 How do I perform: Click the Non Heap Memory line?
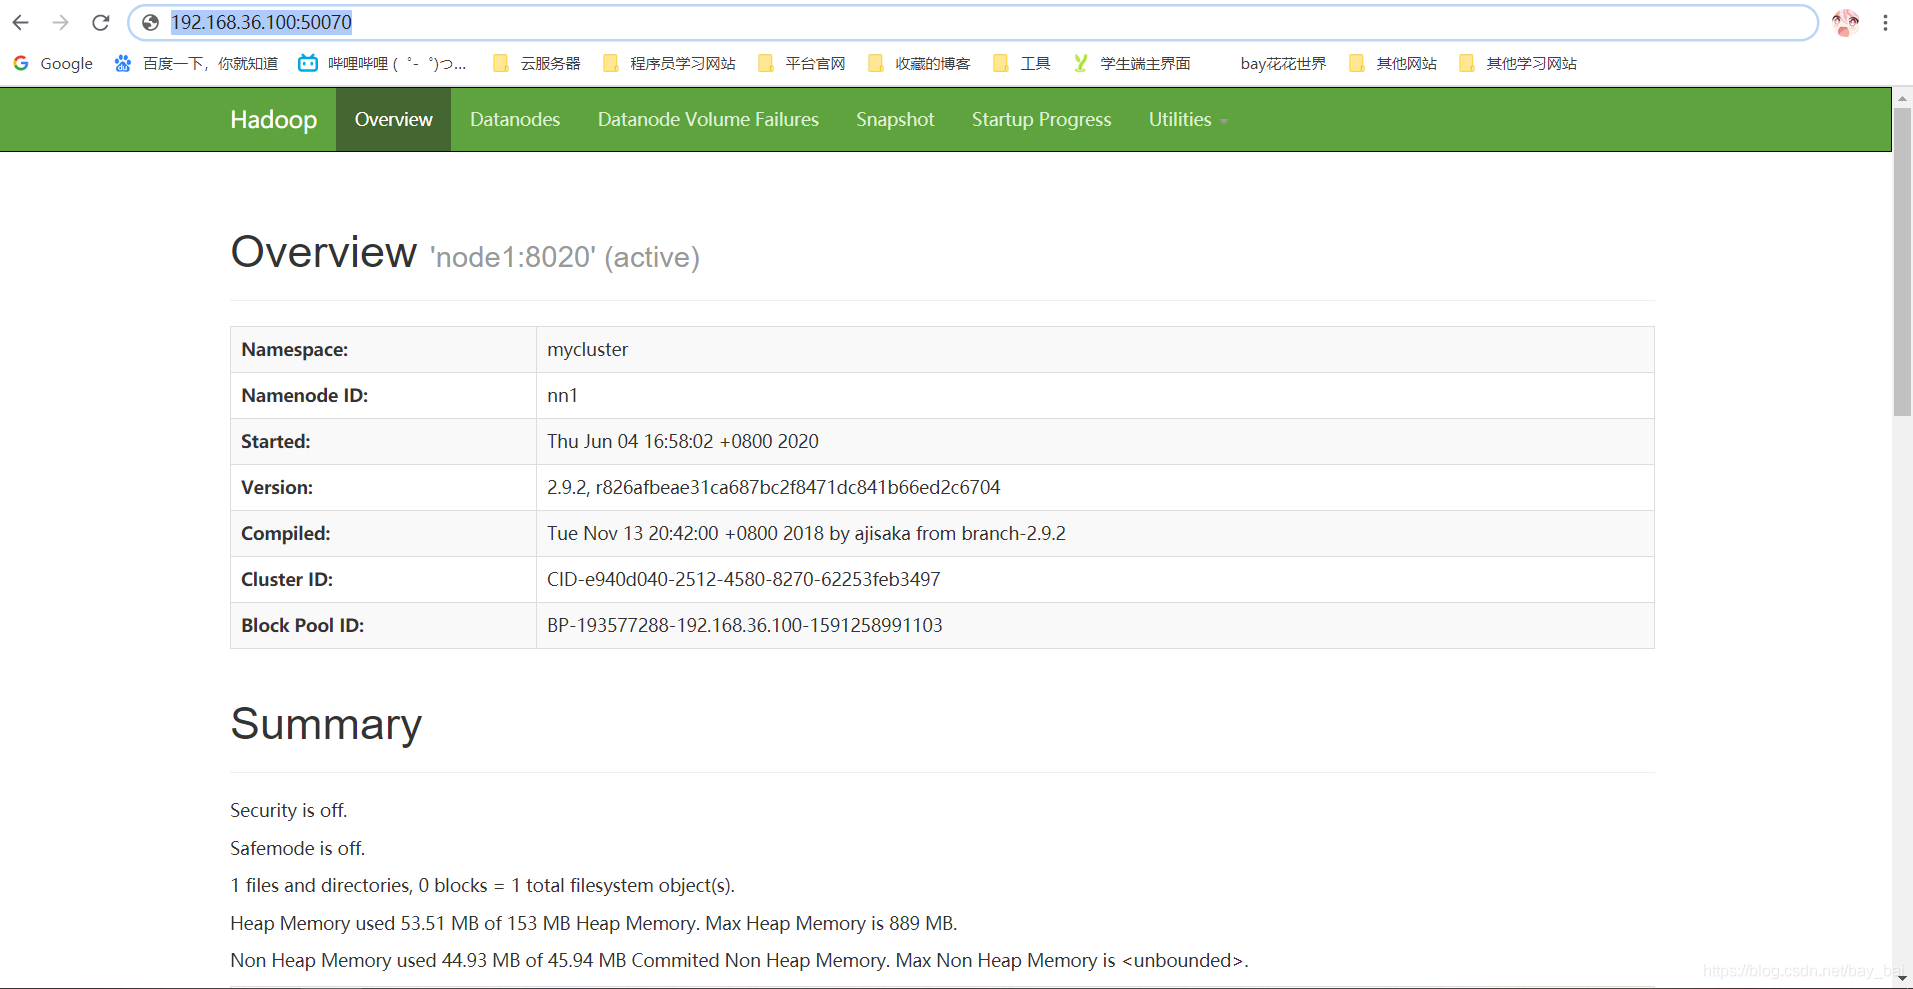coord(739,960)
